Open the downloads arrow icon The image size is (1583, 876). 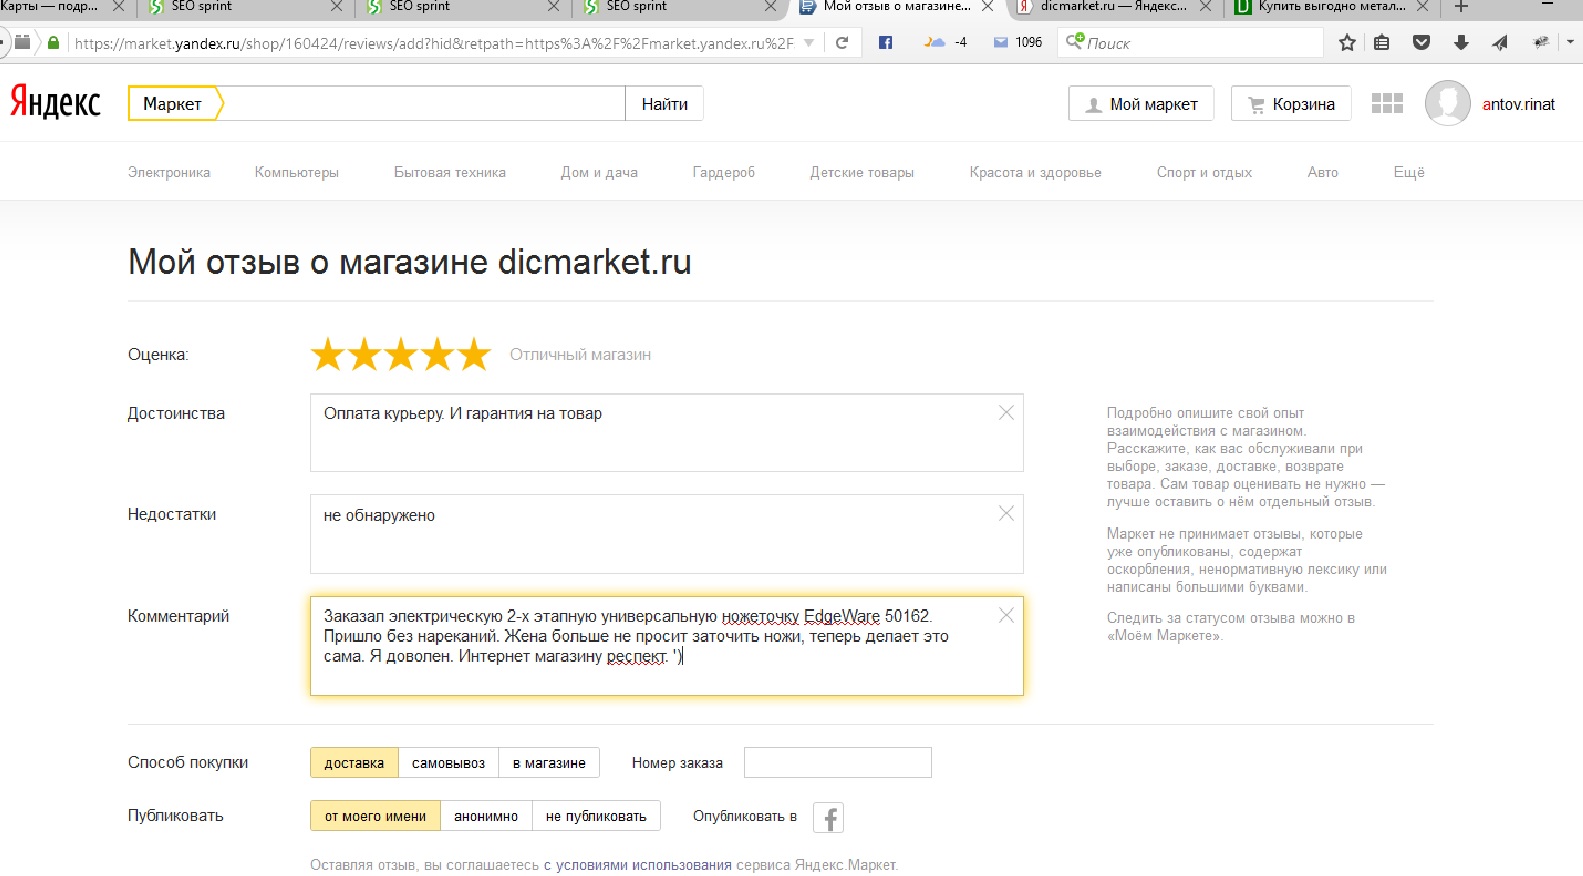[x=1461, y=43]
